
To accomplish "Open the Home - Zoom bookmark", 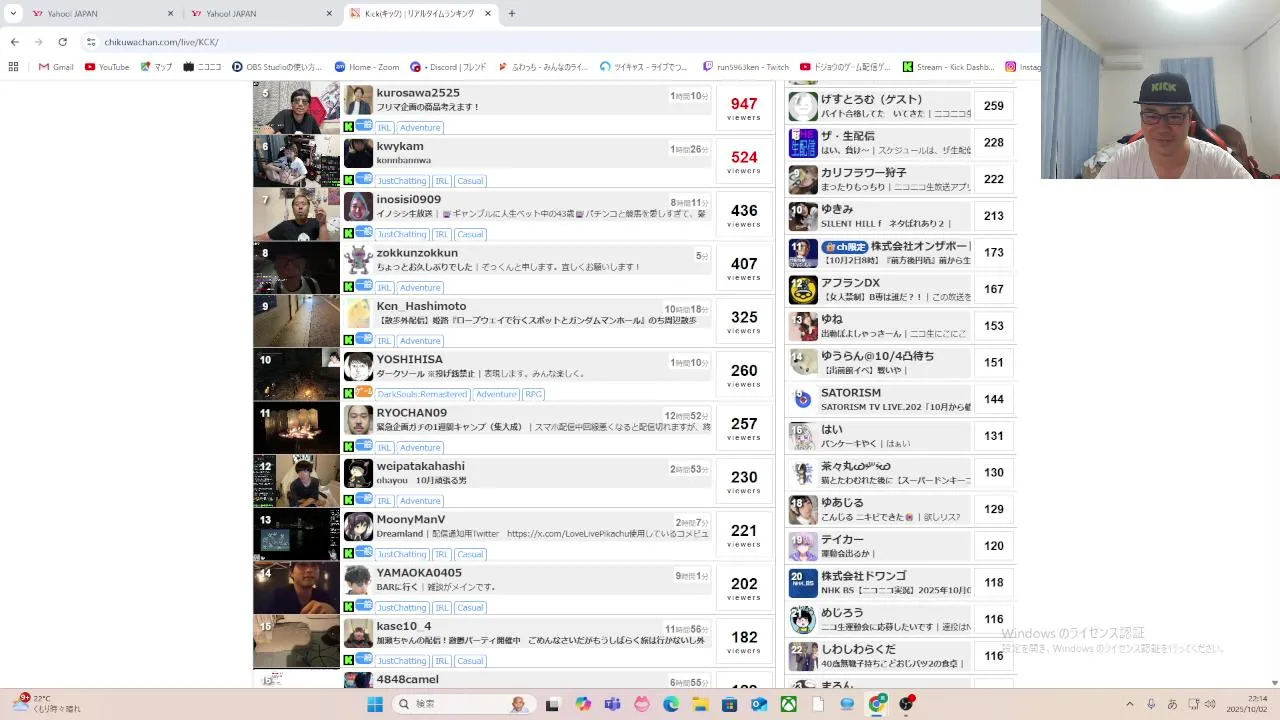I will (367, 67).
